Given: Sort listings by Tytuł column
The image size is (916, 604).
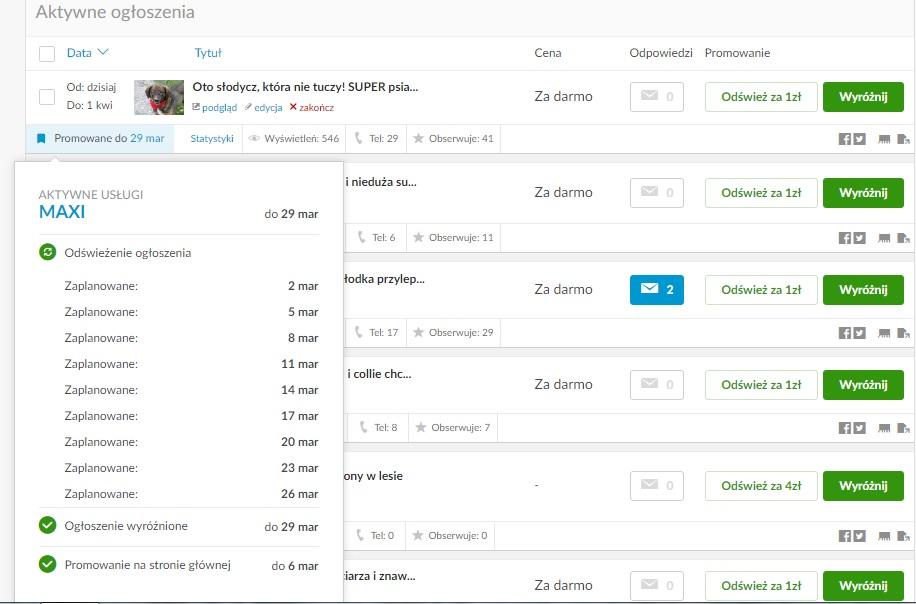Looking at the screenshot, I should 208,53.
